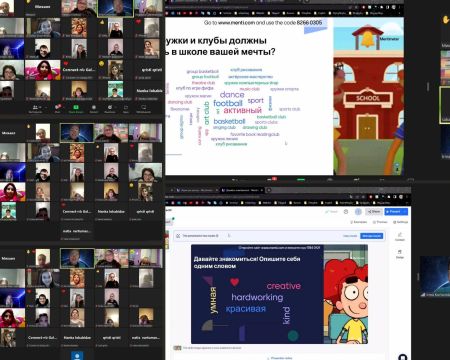The image size is (450, 360).
Task: Expand the arrow beside the Present button
Action: click(x=405, y=212)
